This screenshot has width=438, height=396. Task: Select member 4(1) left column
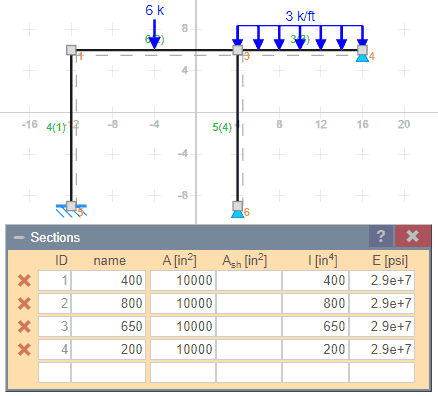(71, 128)
